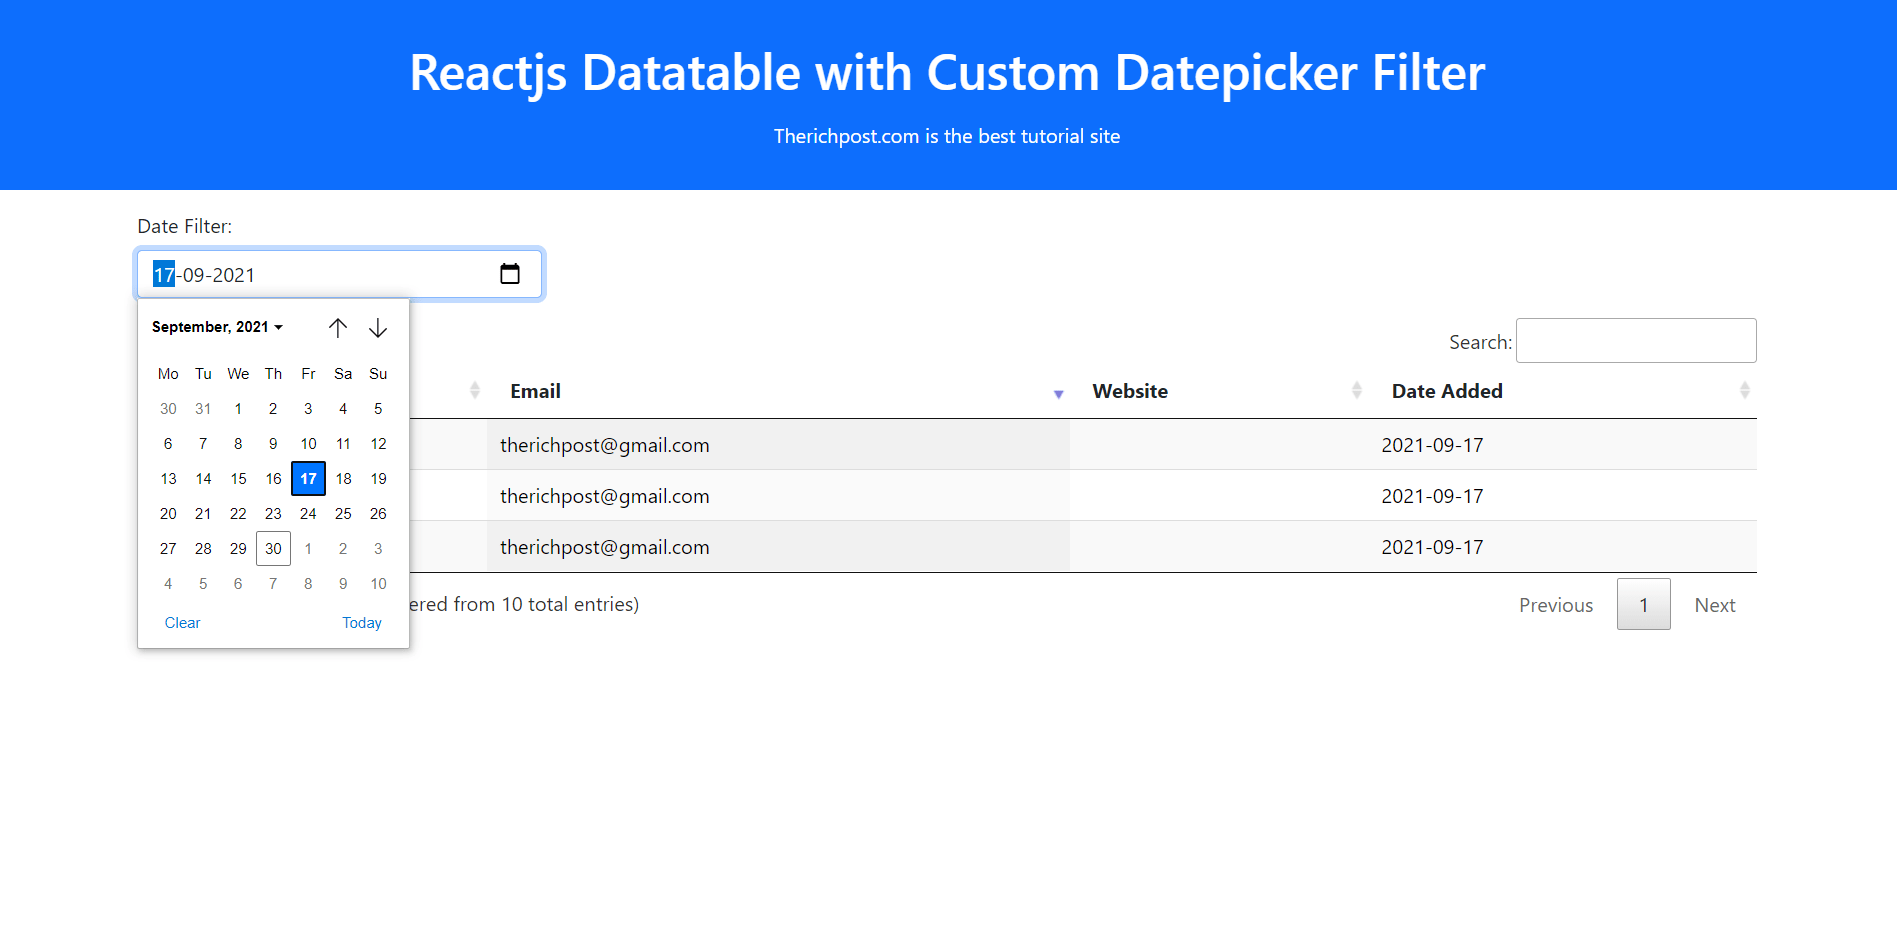Sort by the Email column arrow
Screen dimensions: 1897x935
(x=1058, y=393)
